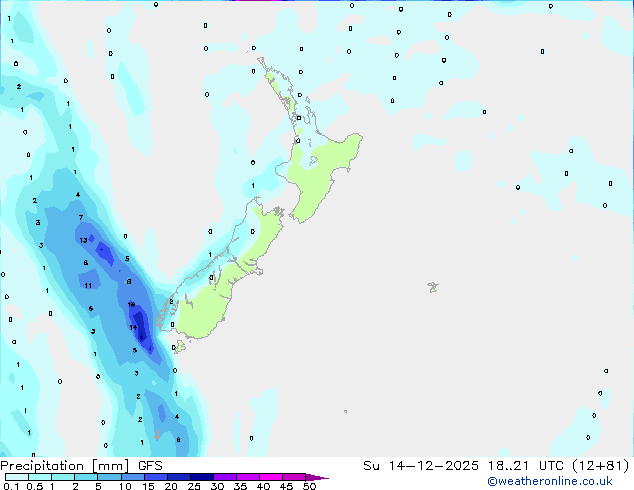The height and width of the screenshot is (490, 634).
Task: Click the 0.5 to 1 mm legend swatch
Action: [x=40, y=477]
